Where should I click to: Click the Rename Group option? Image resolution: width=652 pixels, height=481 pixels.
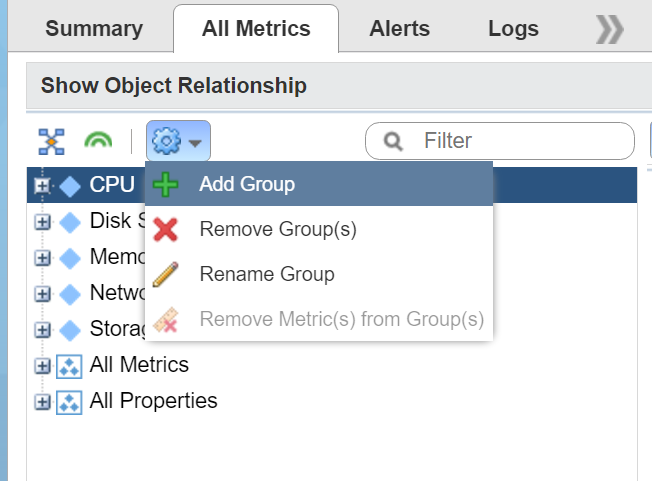(x=266, y=274)
